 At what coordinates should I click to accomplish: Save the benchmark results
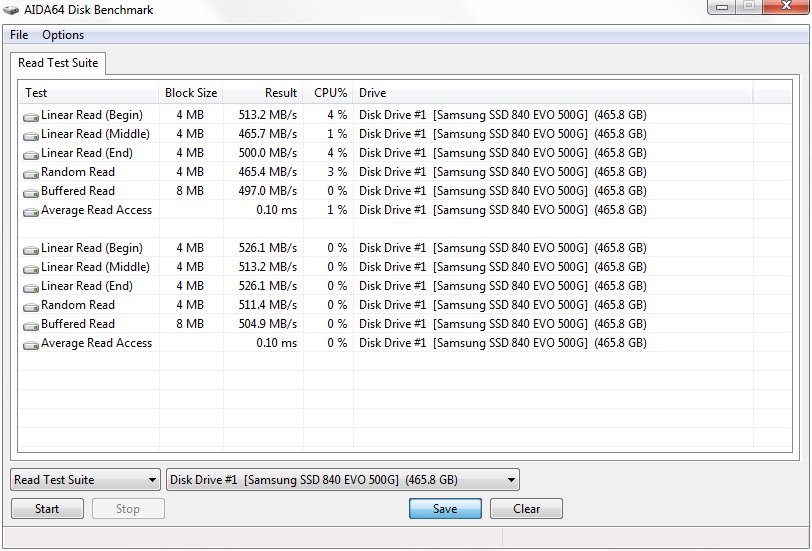pos(445,509)
